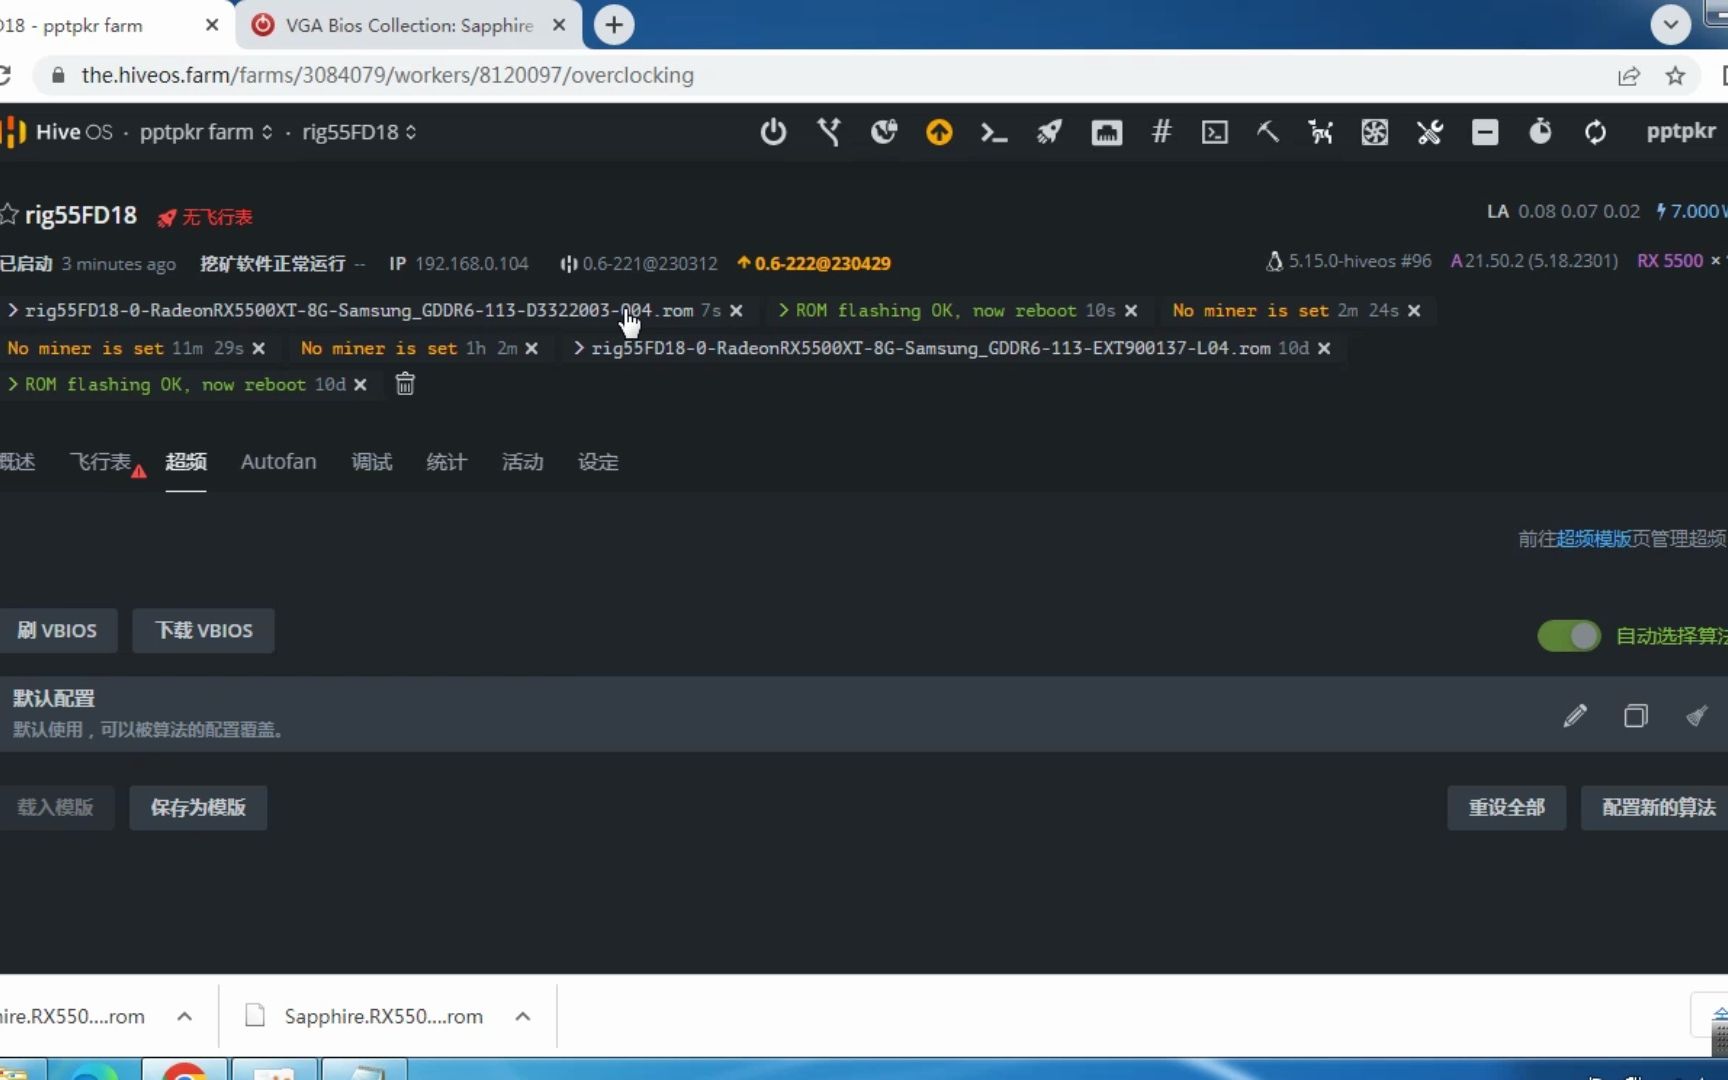Click the tuning gauge icon in toolbar
This screenshot has height=1080, width=1728.
(x=884, y=132)
